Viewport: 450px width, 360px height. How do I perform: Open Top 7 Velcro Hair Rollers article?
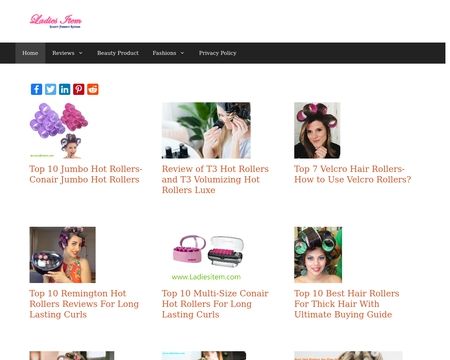(352, 174)
